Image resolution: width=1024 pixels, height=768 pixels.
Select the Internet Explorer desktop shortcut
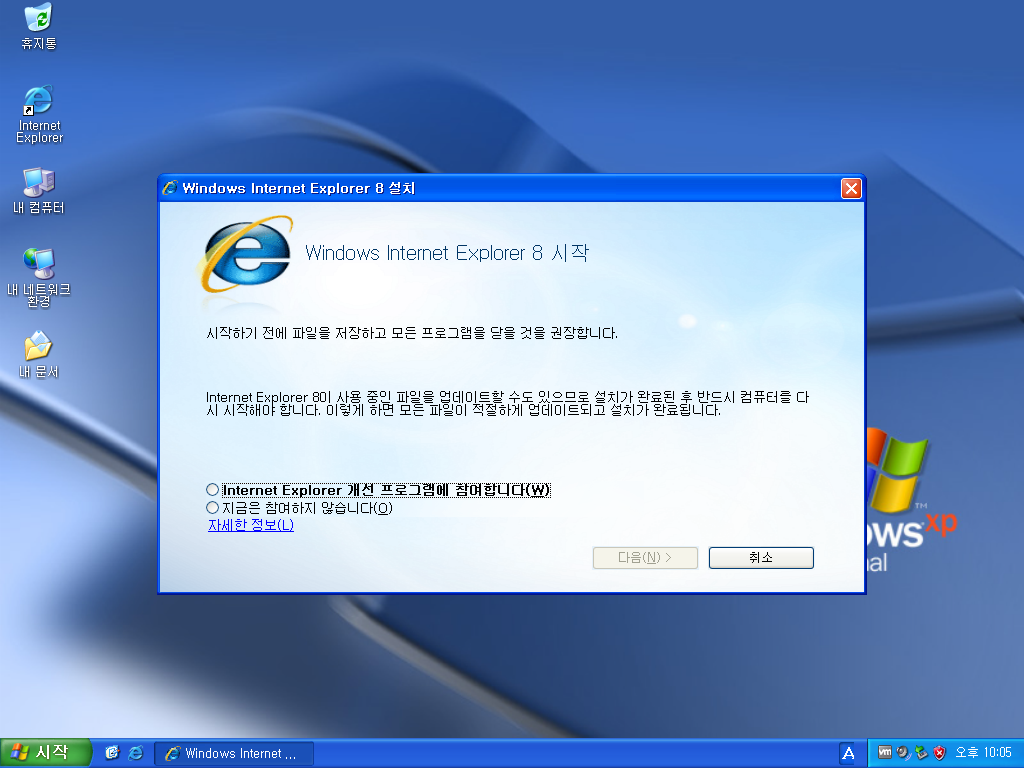coord(39,114)
